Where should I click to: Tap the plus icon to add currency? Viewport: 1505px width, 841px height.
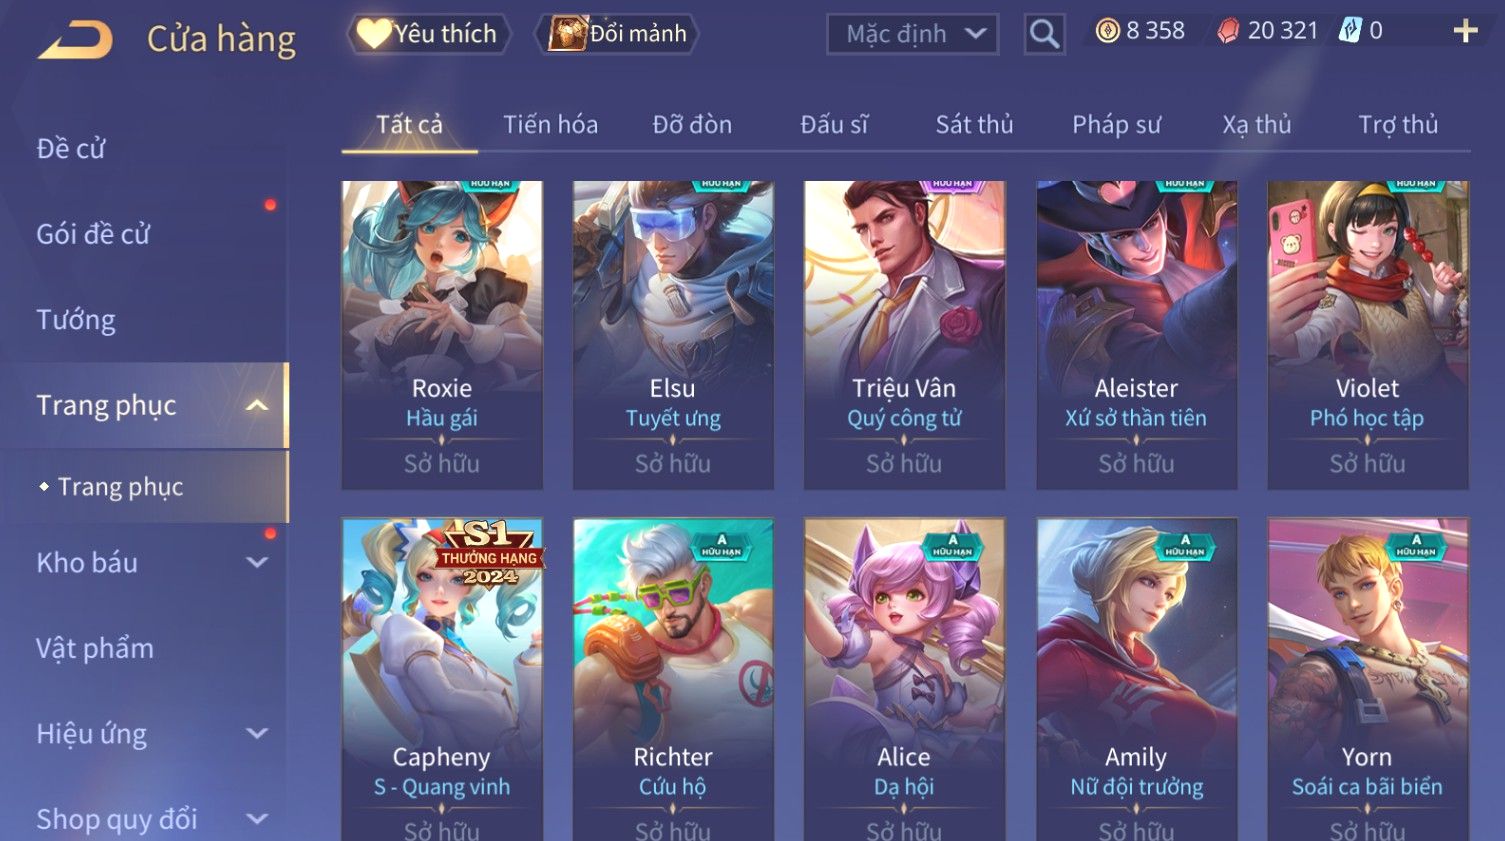tap(1465, 31)
